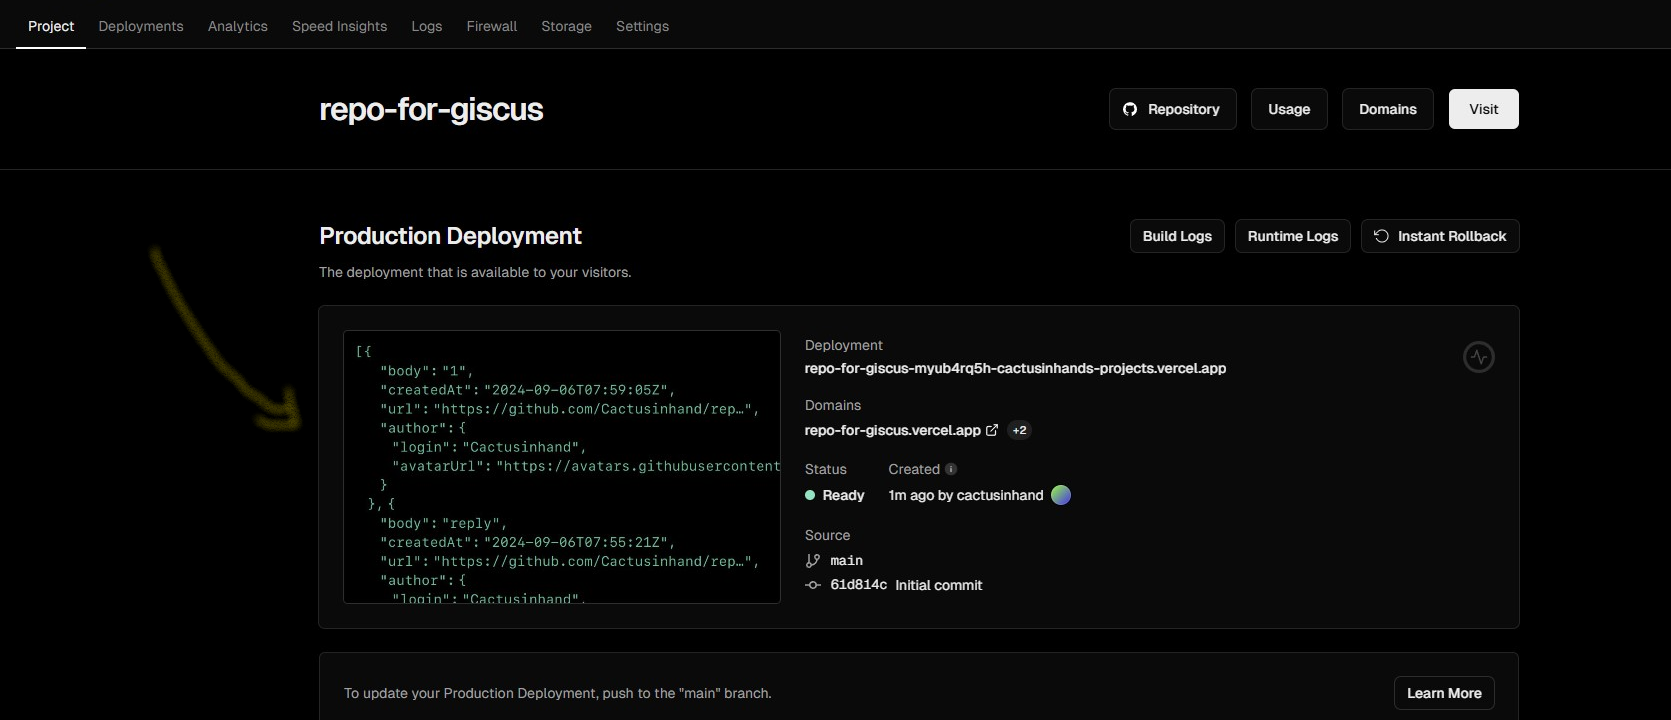Select the Settings tab

[x=642, y=26]
